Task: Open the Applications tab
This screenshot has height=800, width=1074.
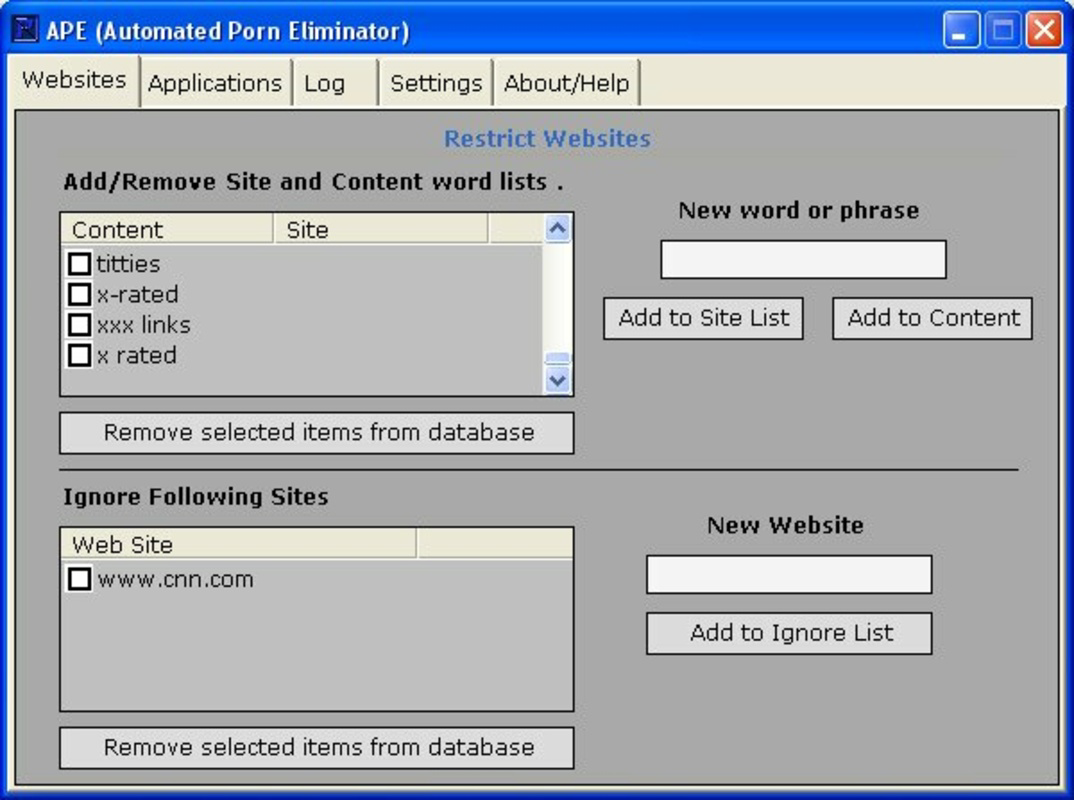Action: [x=214, y=84]
